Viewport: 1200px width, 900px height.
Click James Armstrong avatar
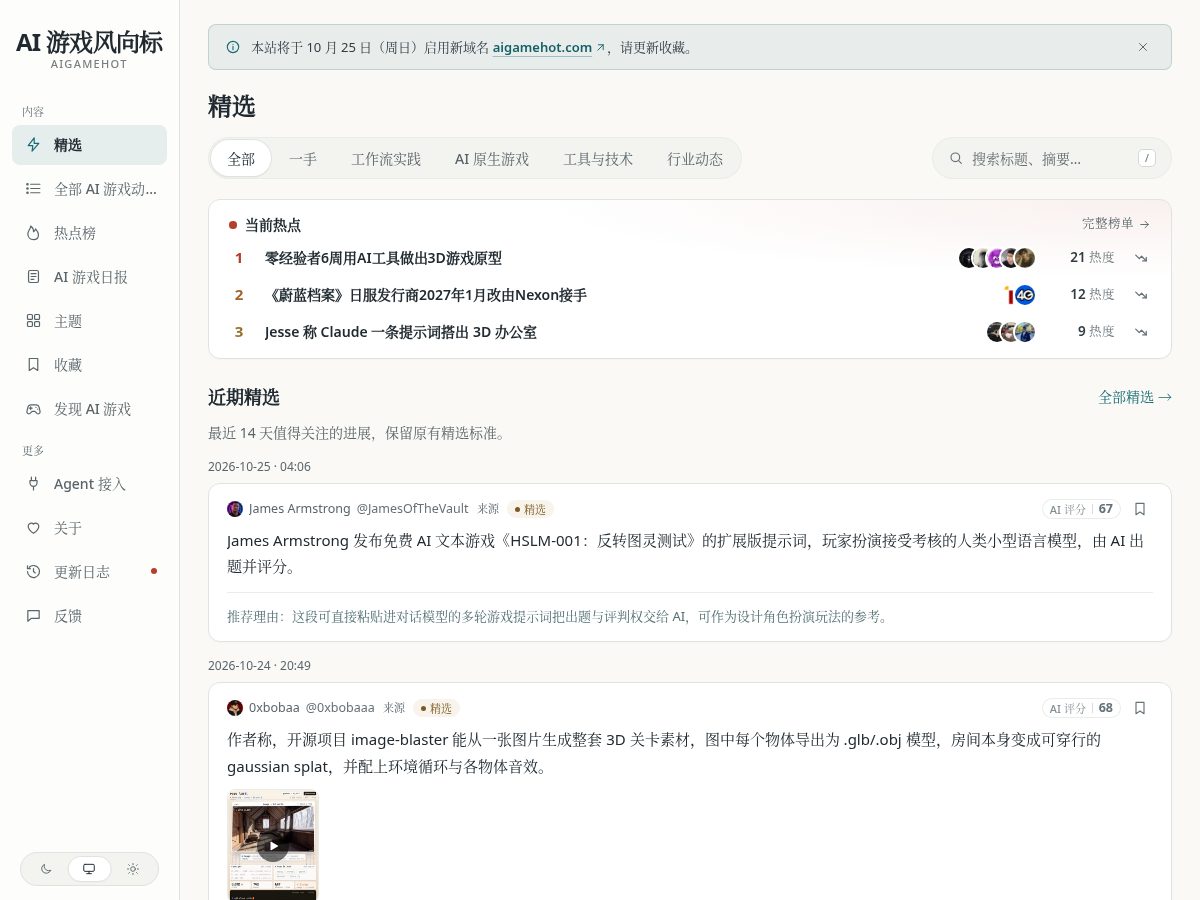(235, 509)
